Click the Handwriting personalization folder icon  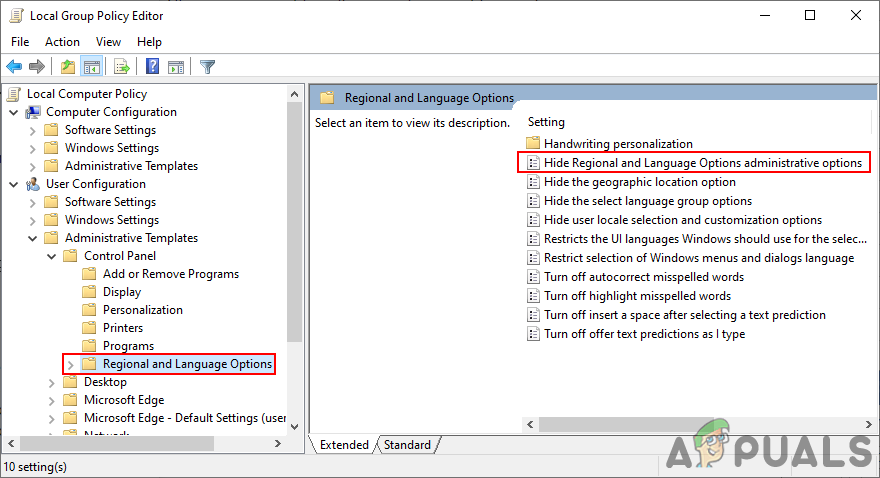click(533, 143)
